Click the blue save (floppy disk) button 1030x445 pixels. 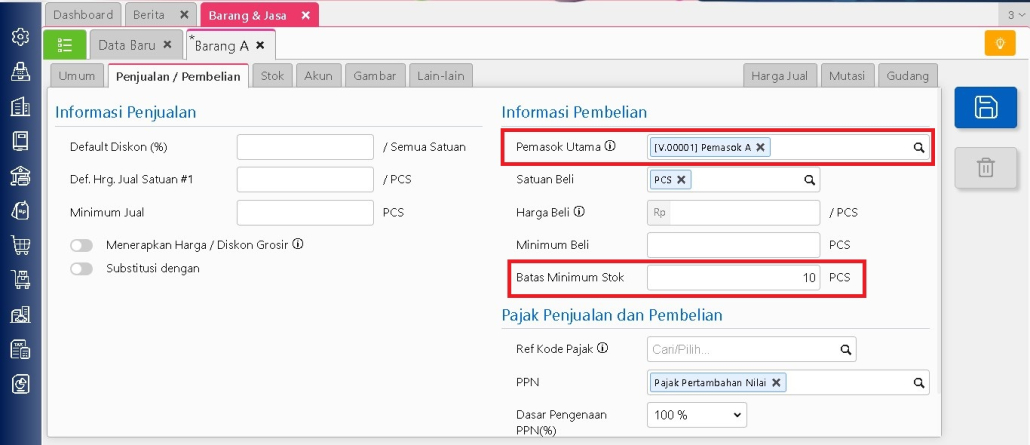point(985,108)
